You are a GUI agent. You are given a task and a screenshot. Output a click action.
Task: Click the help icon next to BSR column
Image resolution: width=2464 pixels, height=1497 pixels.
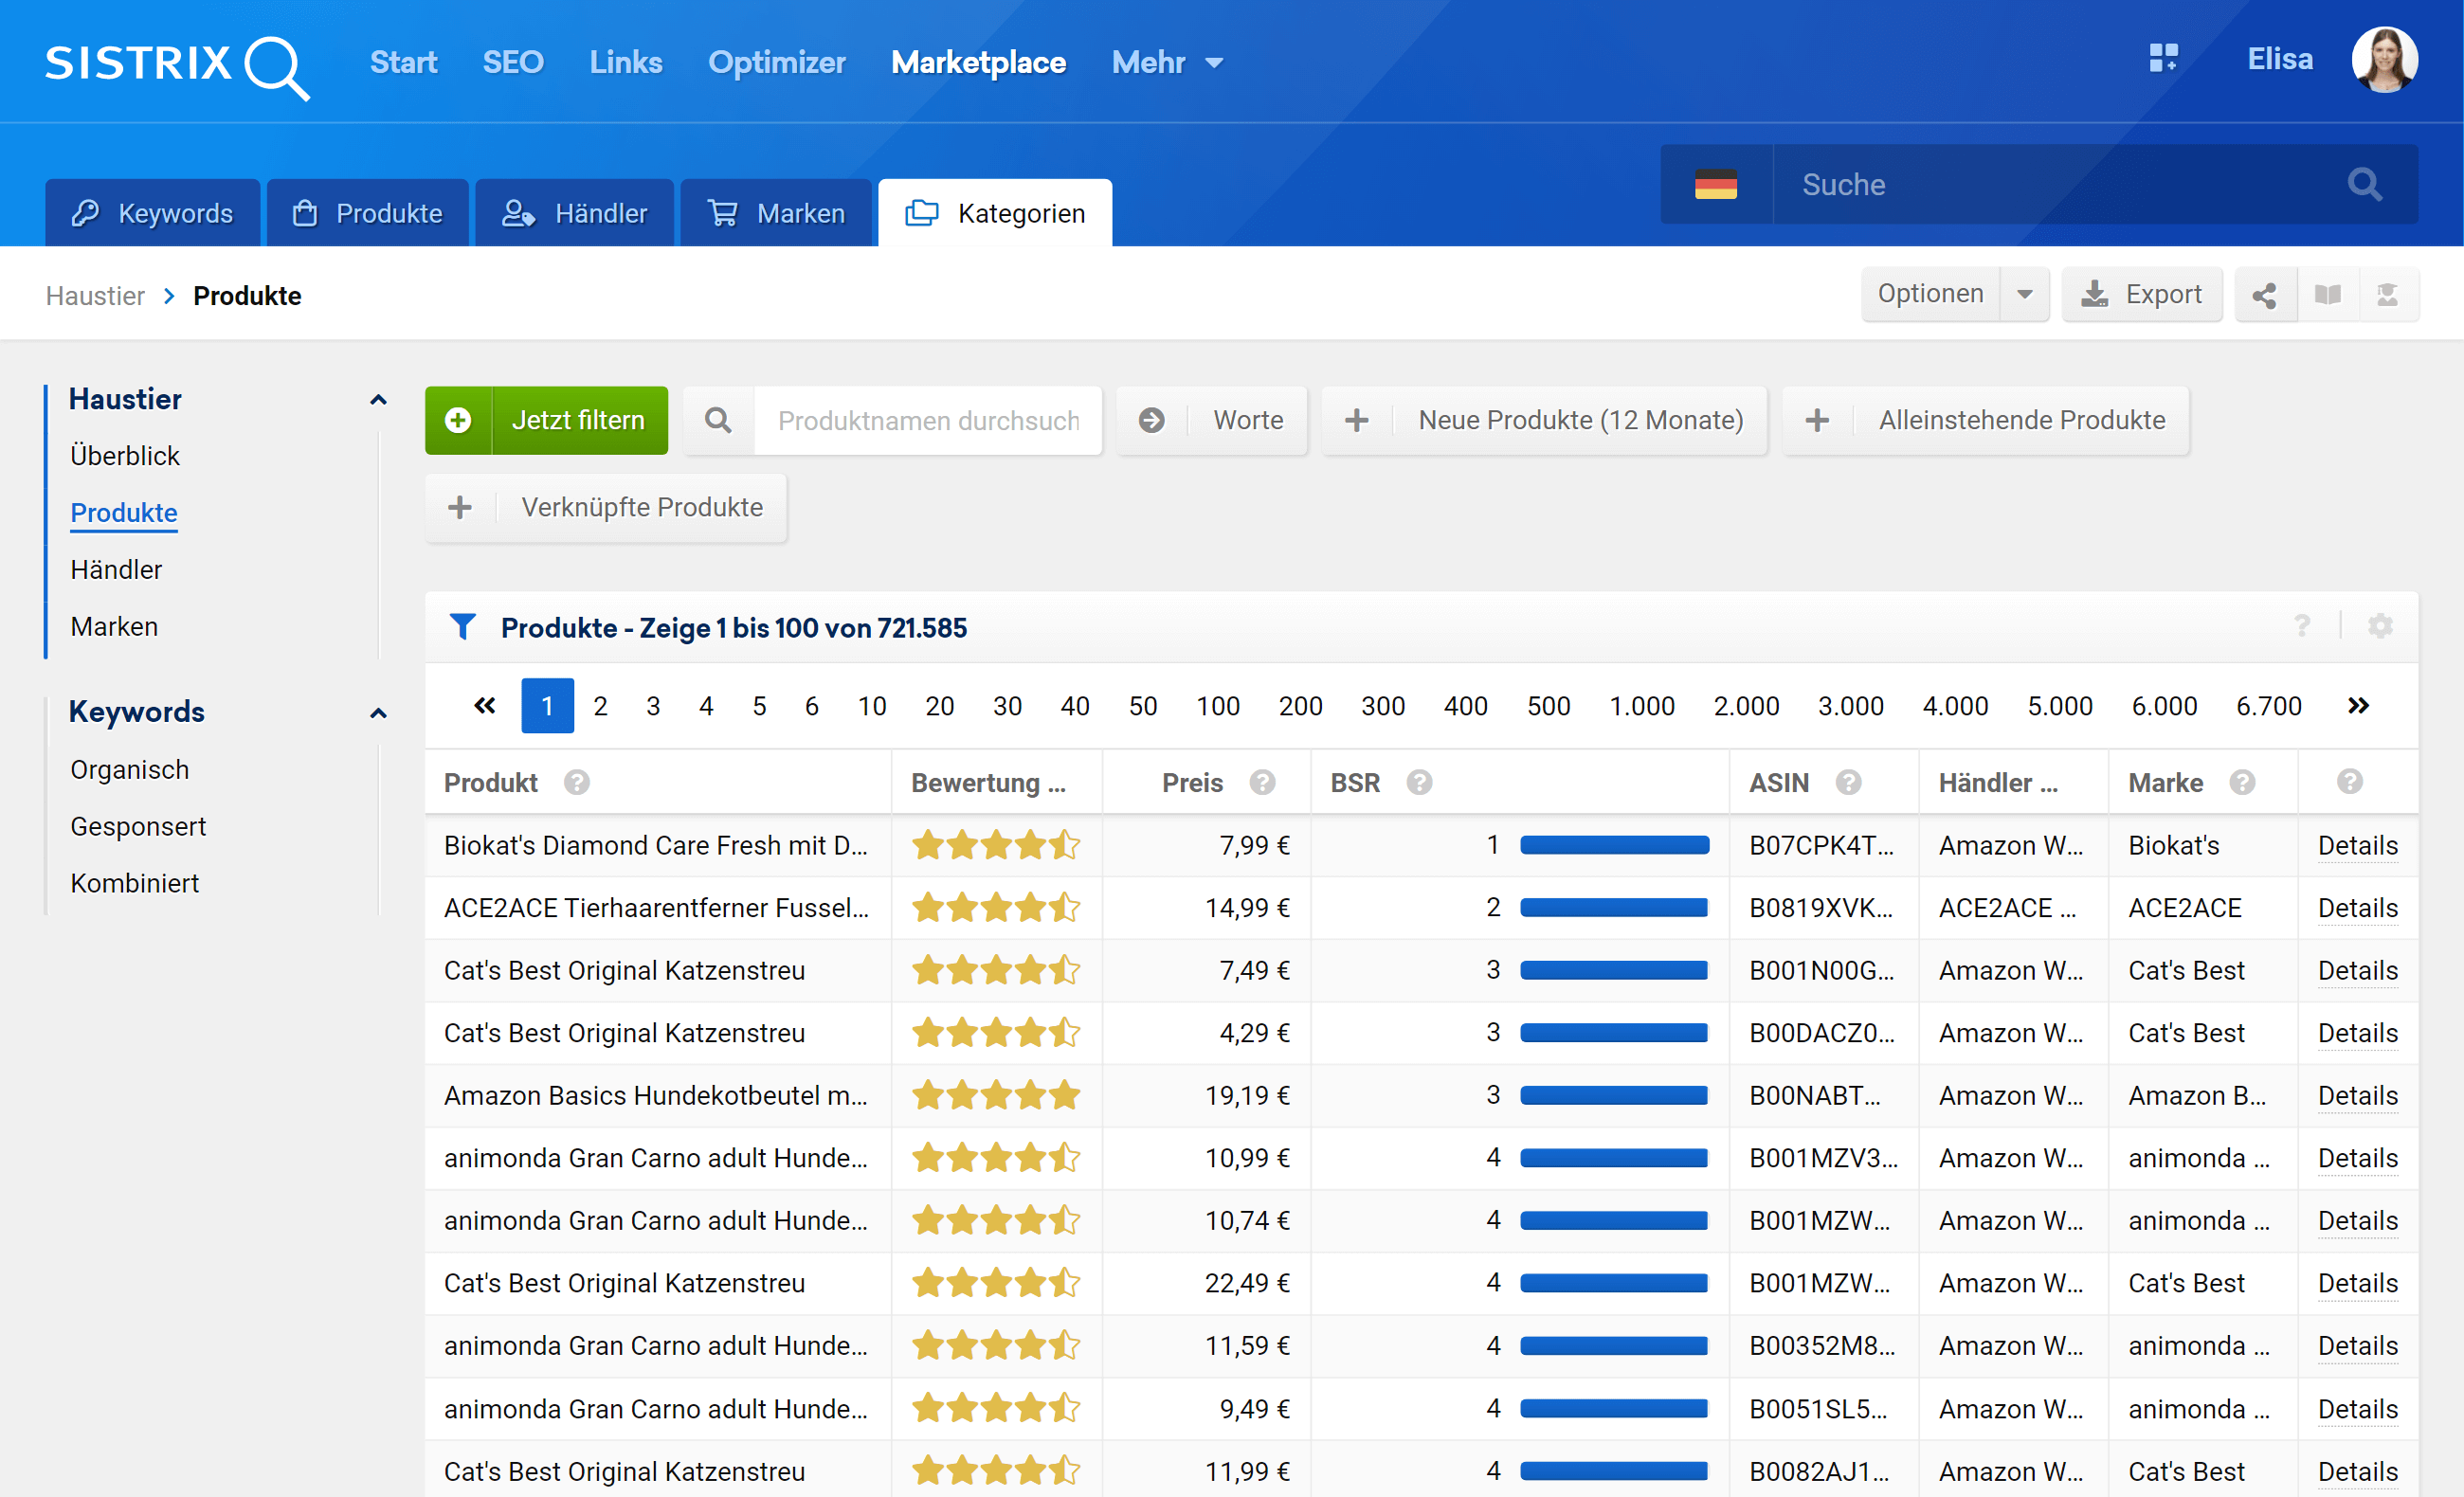pyautogui.click(x=1419, y=783)
